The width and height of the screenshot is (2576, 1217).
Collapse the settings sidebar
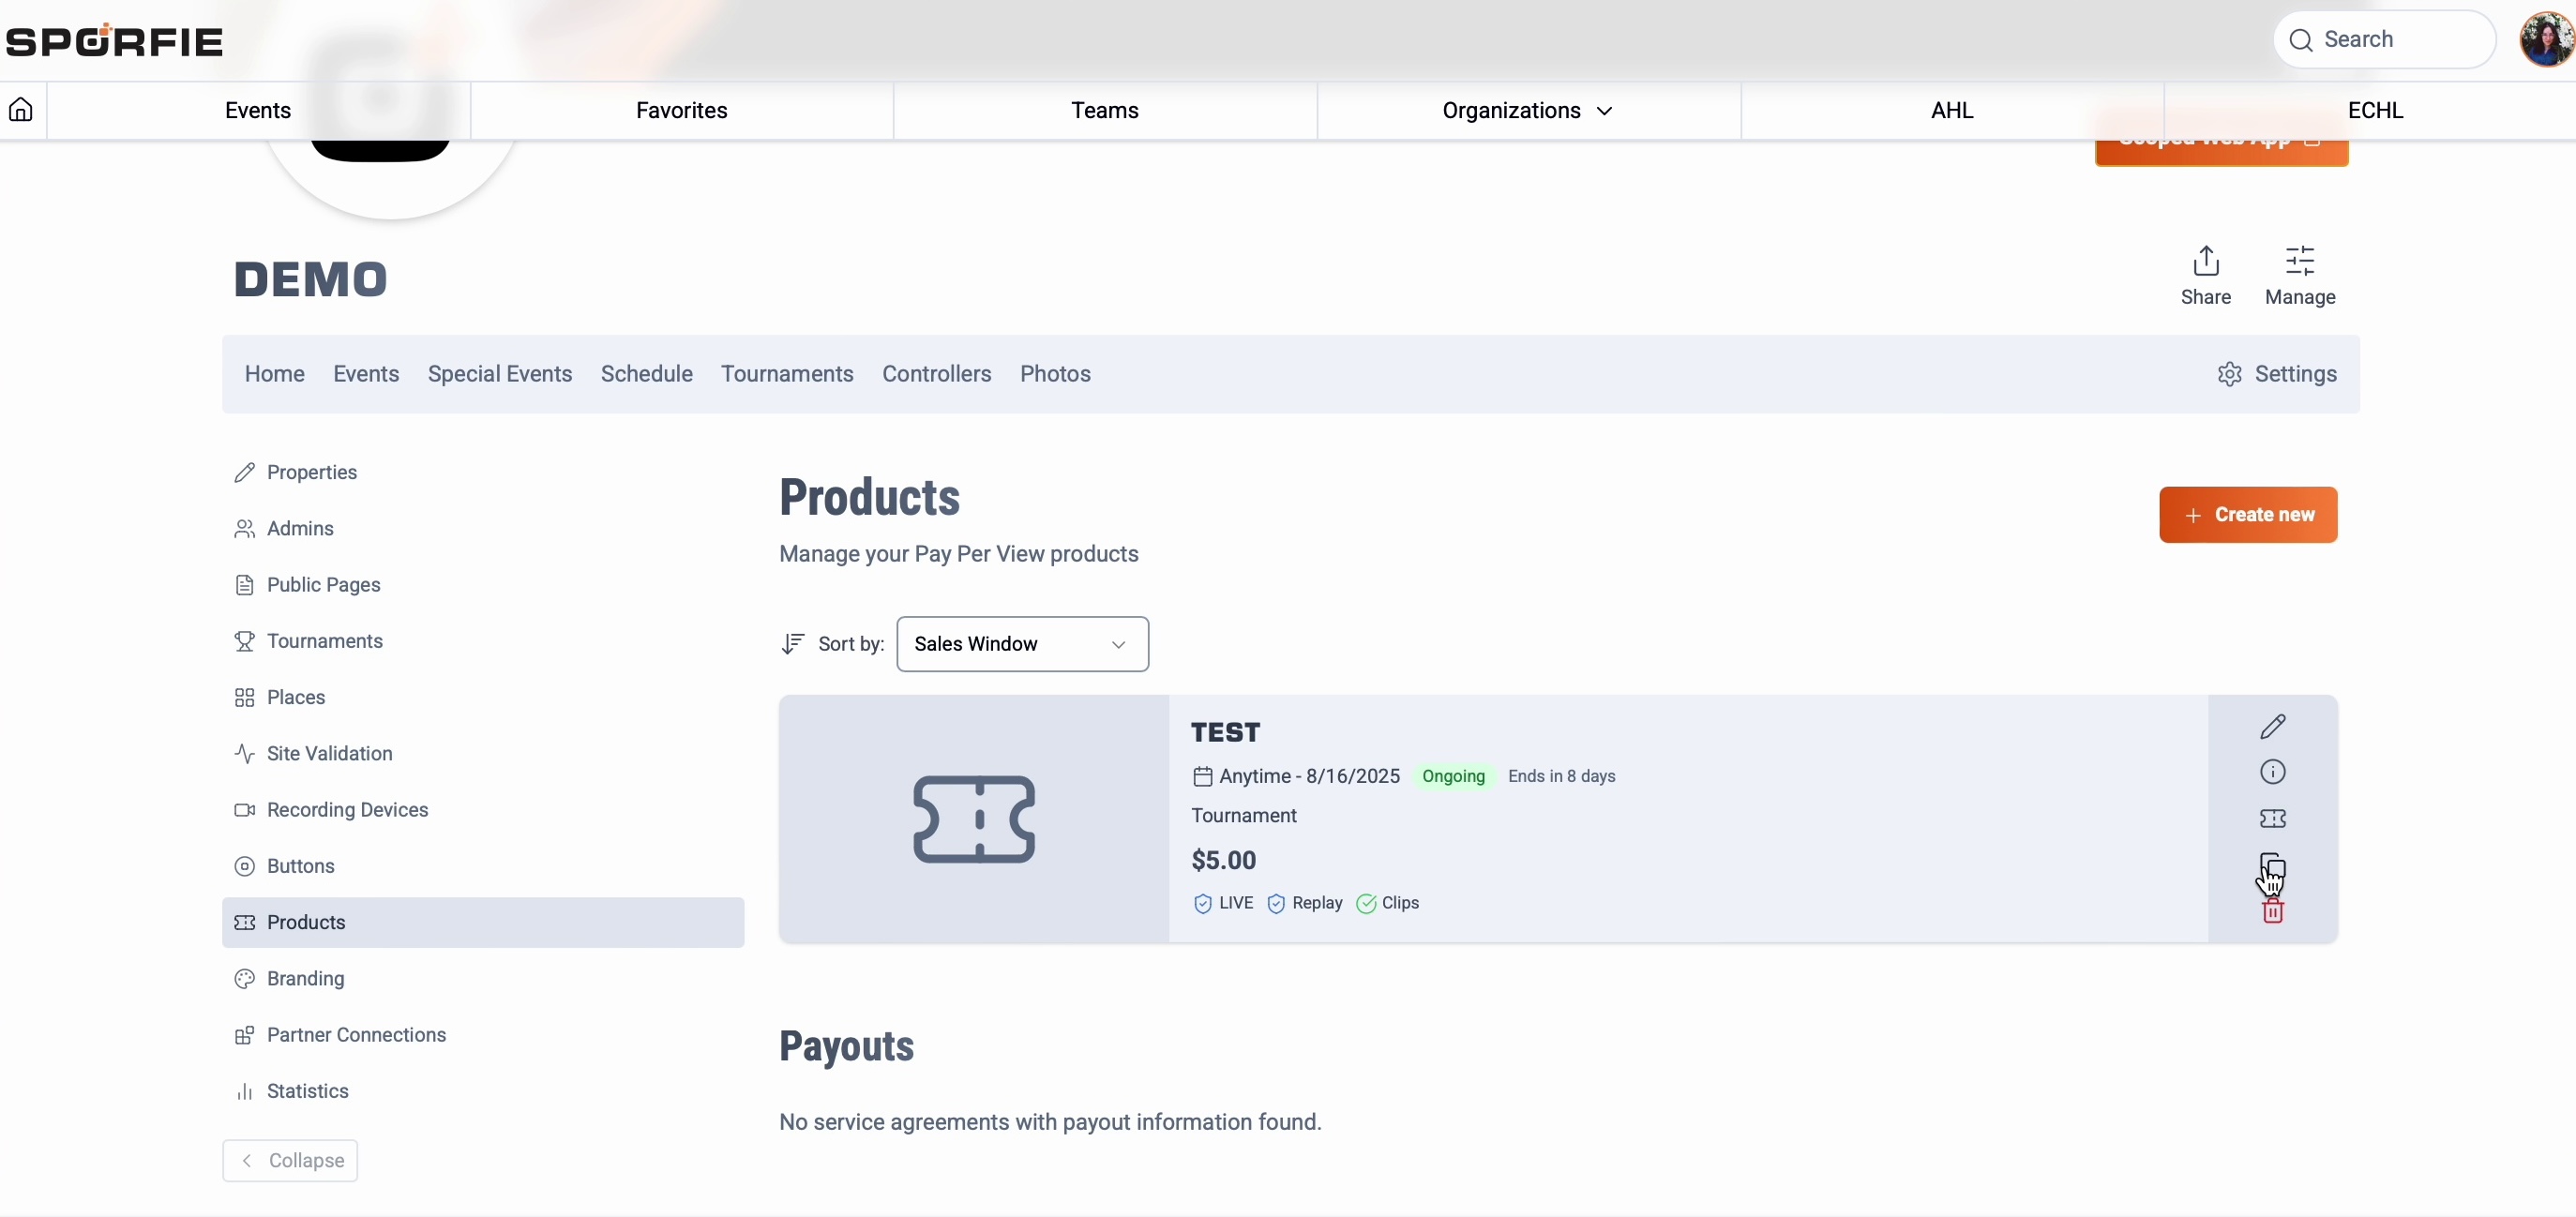[290, 1160]
